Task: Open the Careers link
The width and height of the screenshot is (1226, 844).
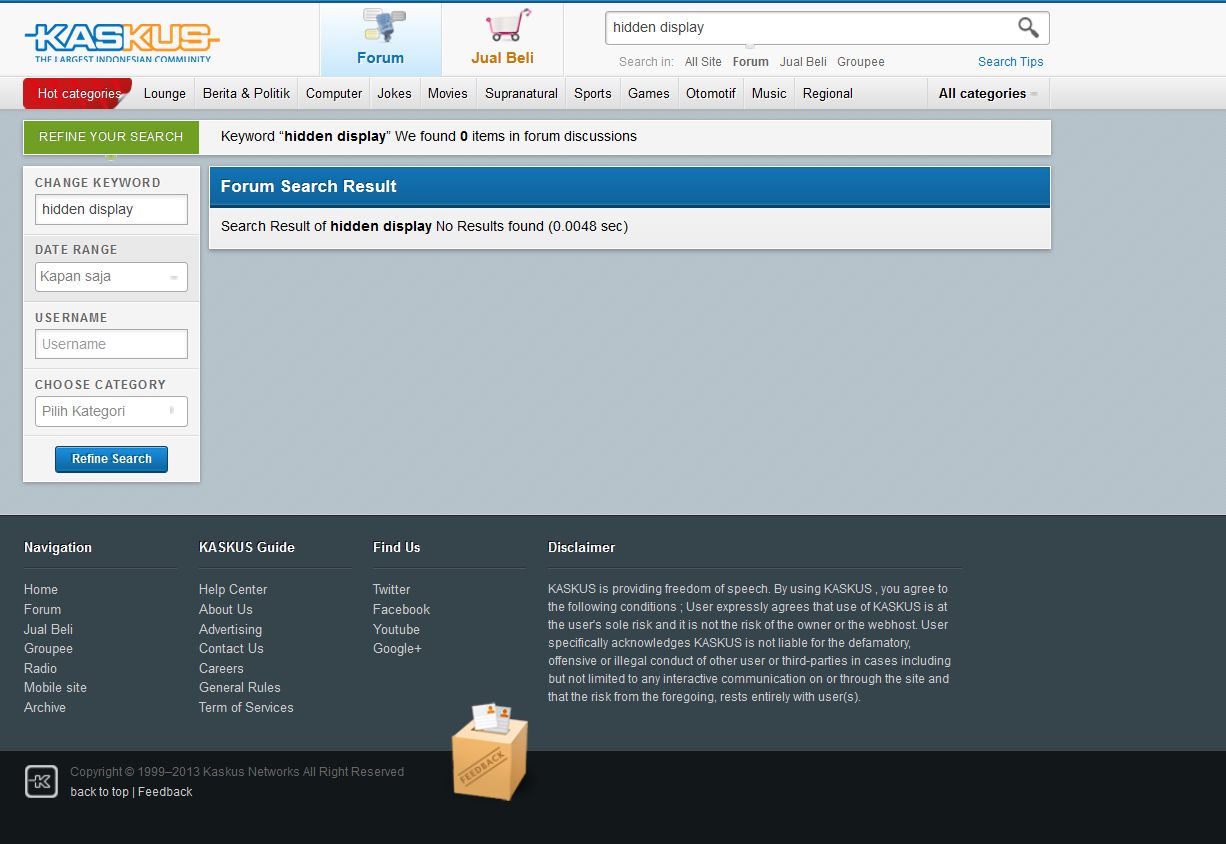Action: tap(221, 668)
